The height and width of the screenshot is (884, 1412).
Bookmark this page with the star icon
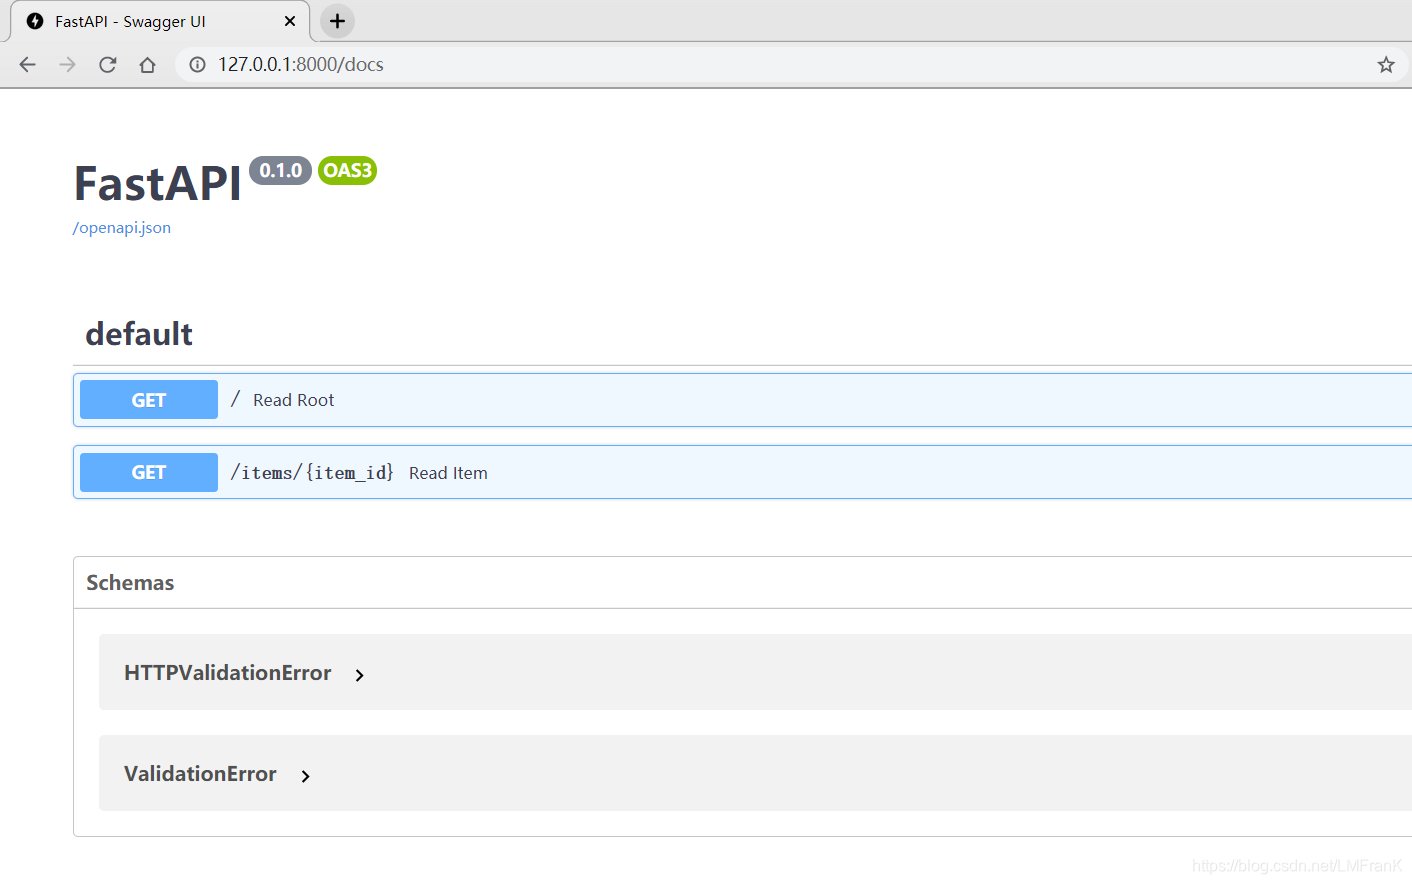tap(1386, 65)
